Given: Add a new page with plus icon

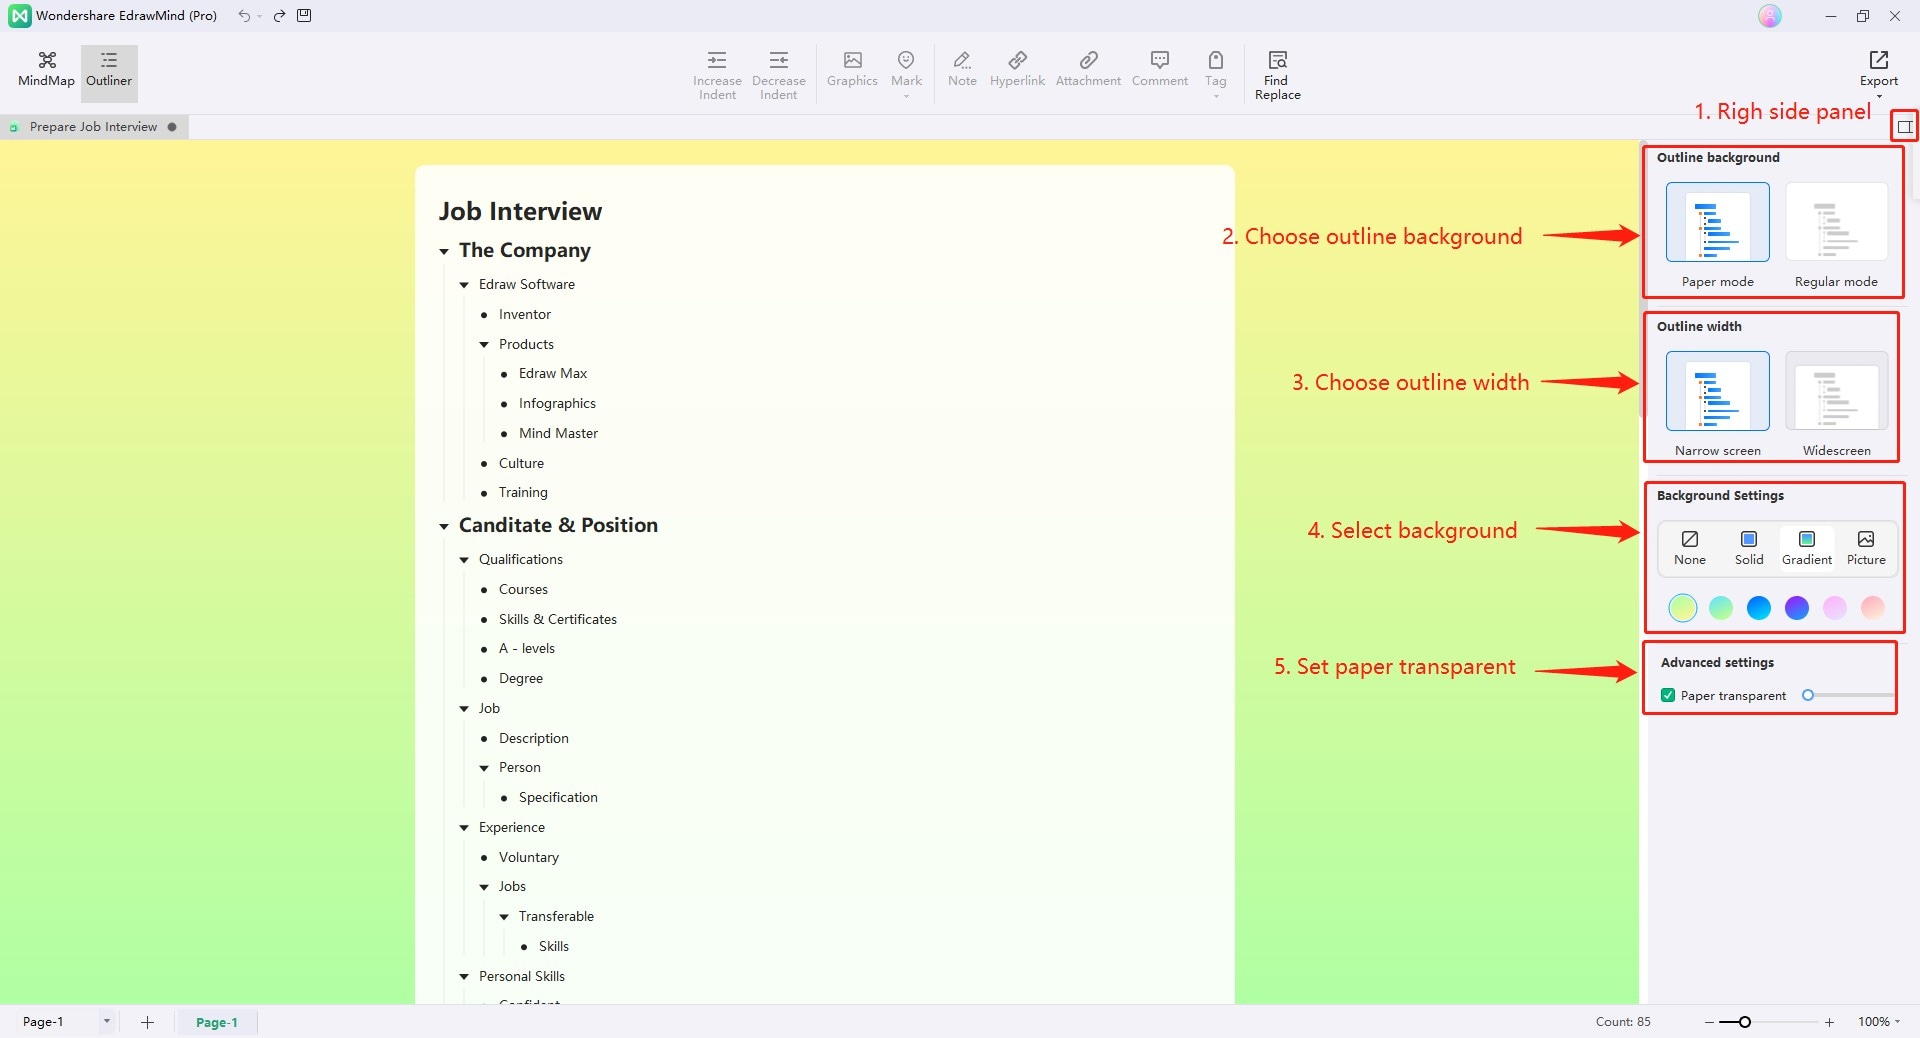Looking at the screenshot, I should pyautogui.click(x=147, y=1022).
